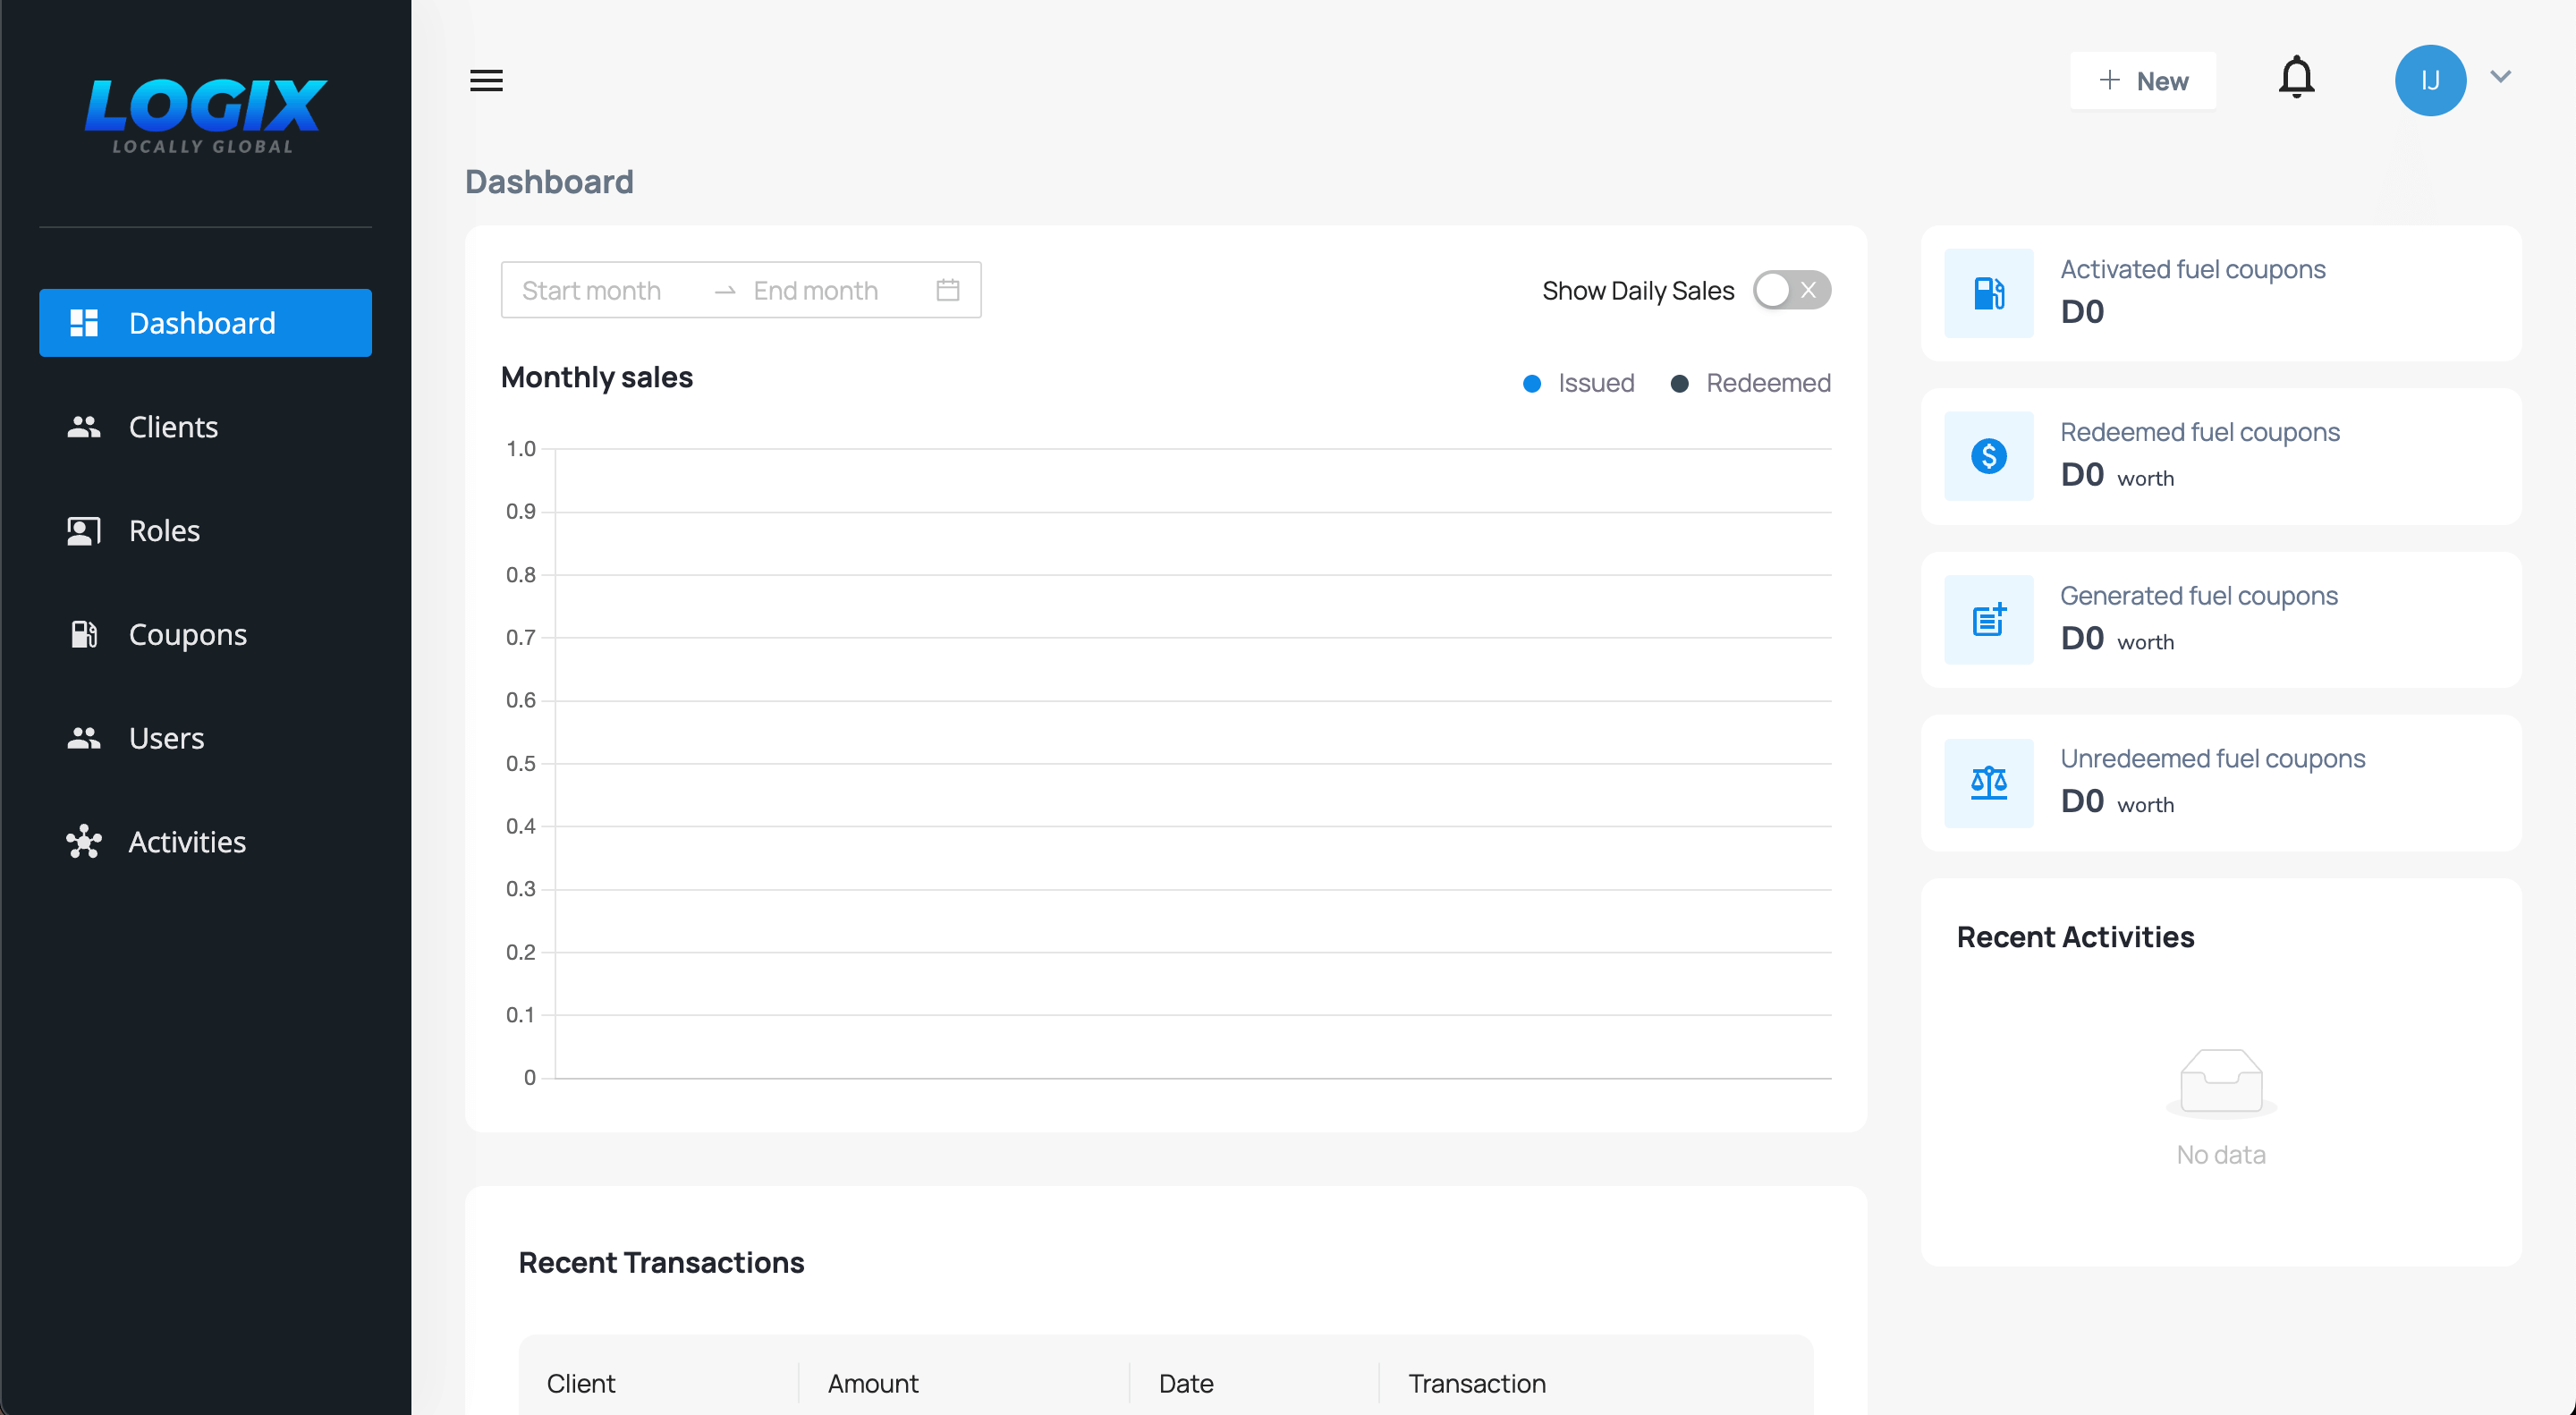The image size is (2576, 1415).
Task: Click the calendar icon in date range
Action: [x=947, y=290]
